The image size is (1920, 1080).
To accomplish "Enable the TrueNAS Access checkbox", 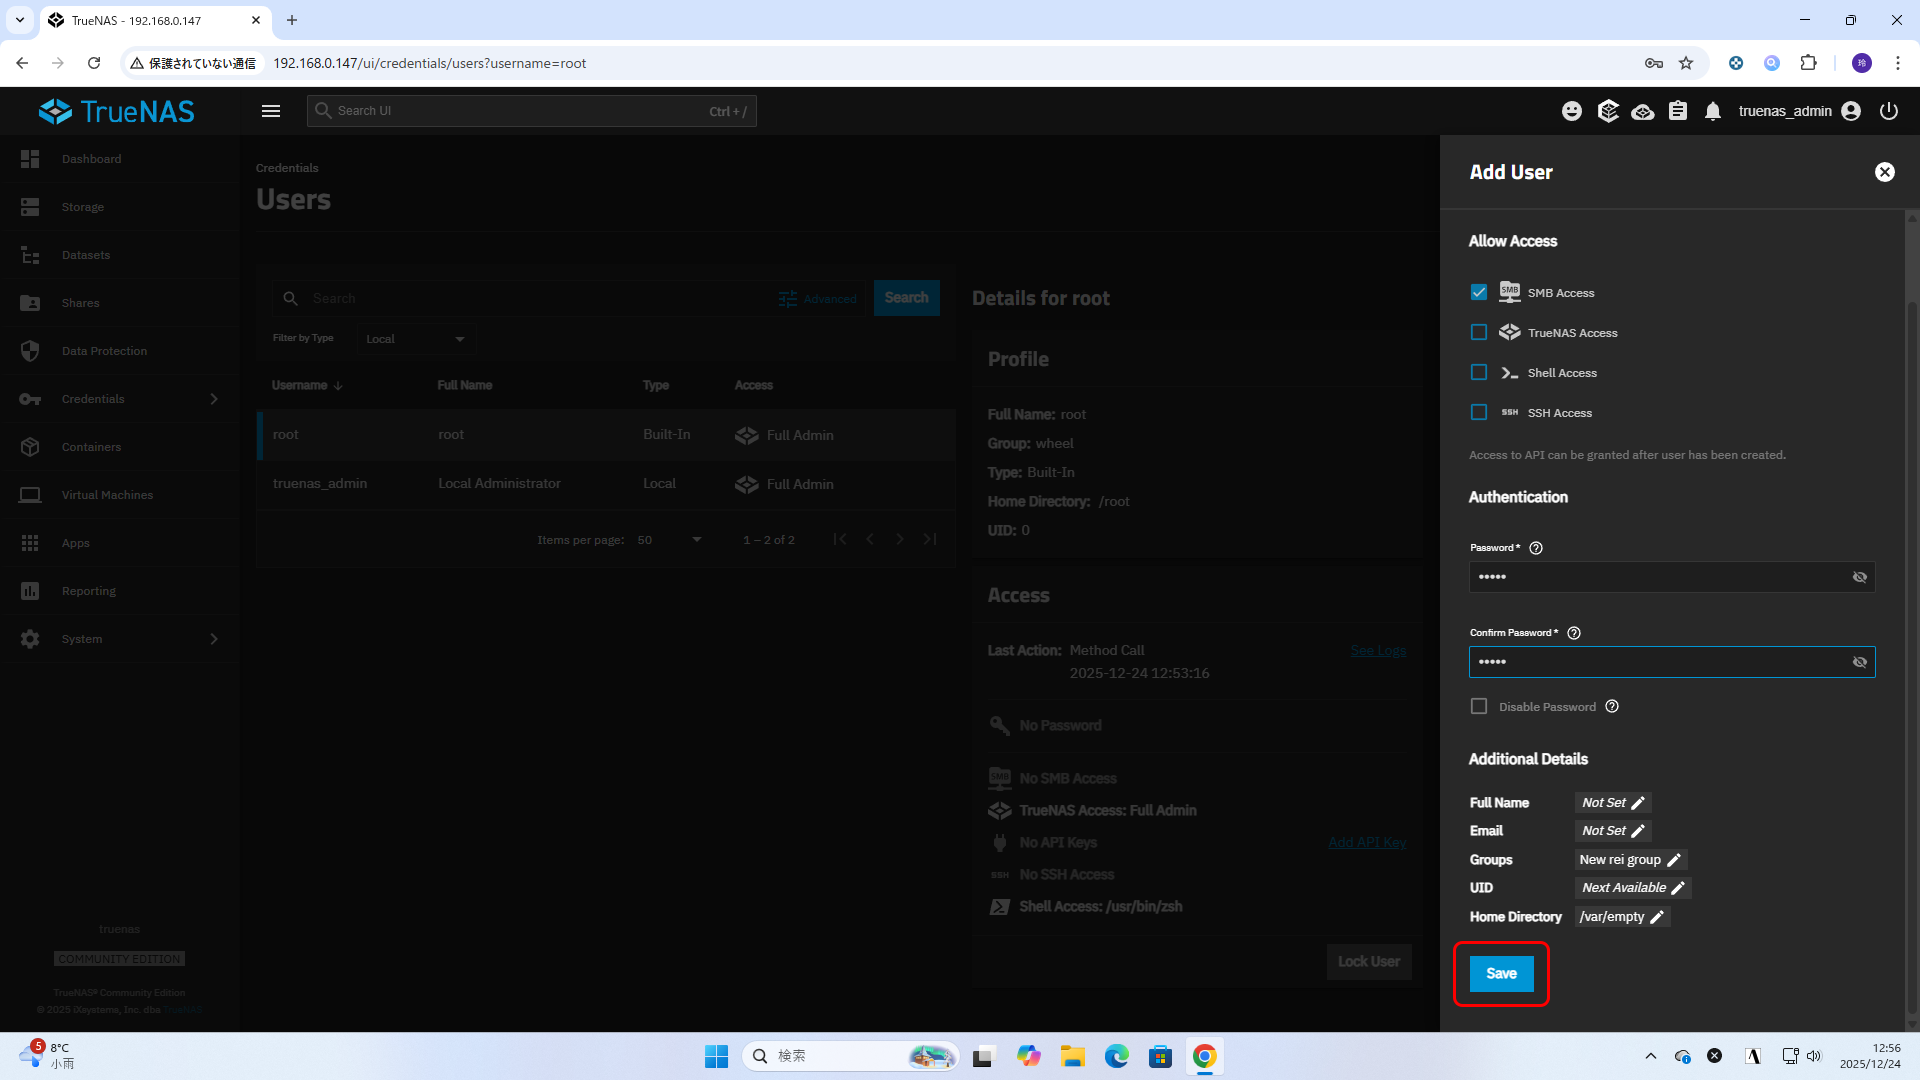I will click(x=1479, y=332).
